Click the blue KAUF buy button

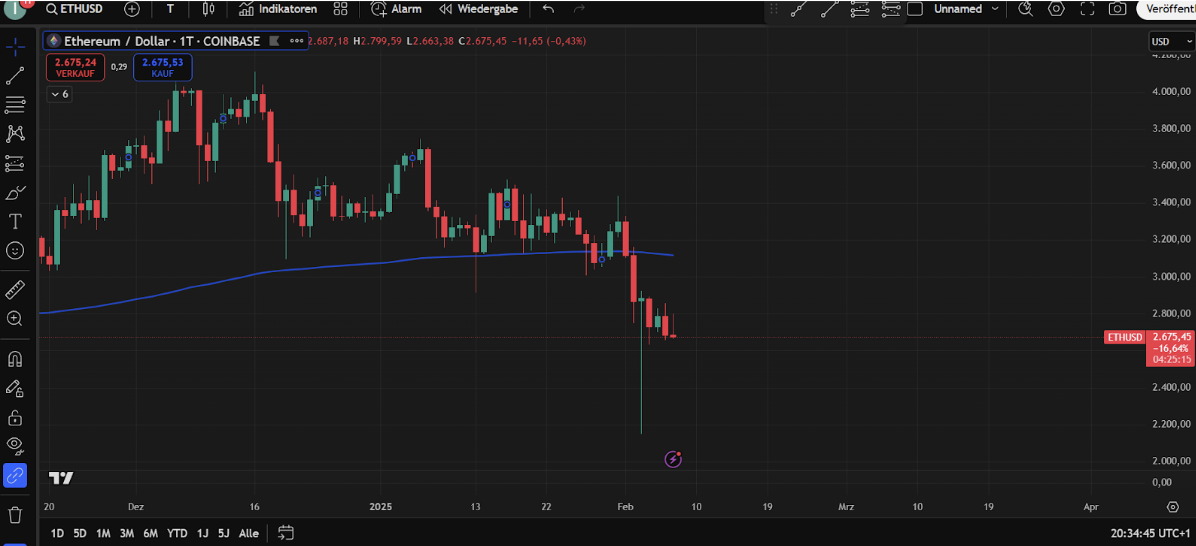tap(162, 67)
